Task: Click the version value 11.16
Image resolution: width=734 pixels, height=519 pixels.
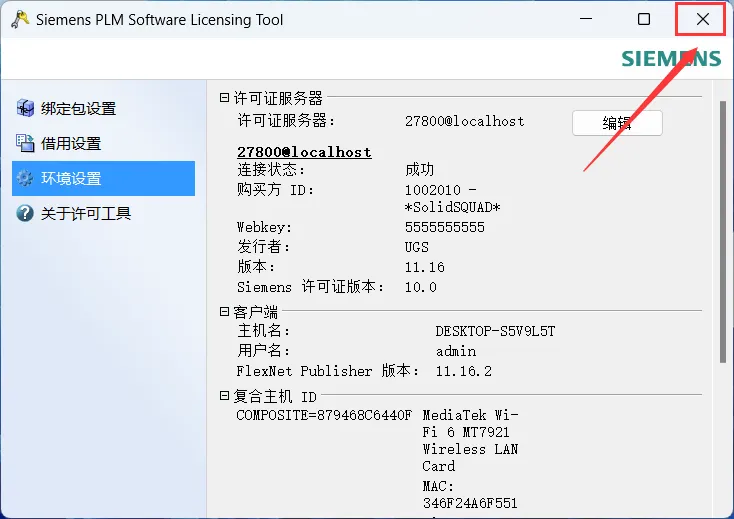Action: 425,267
